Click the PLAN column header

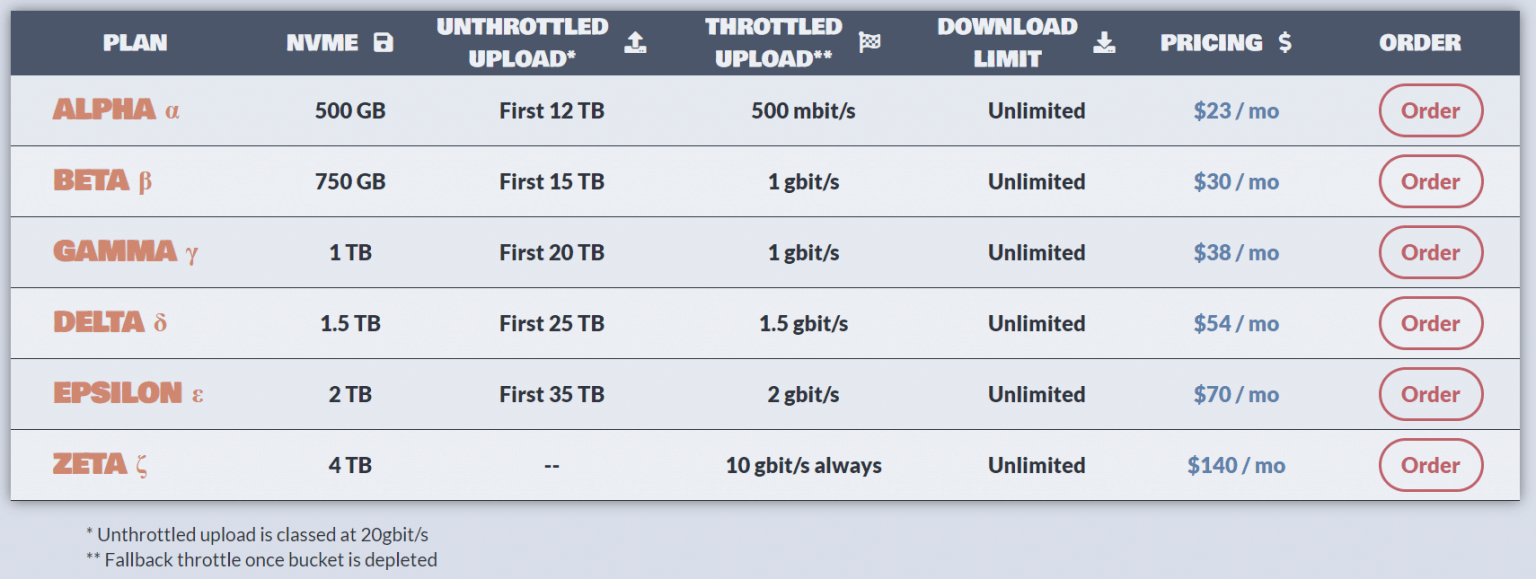pos(135,42)
